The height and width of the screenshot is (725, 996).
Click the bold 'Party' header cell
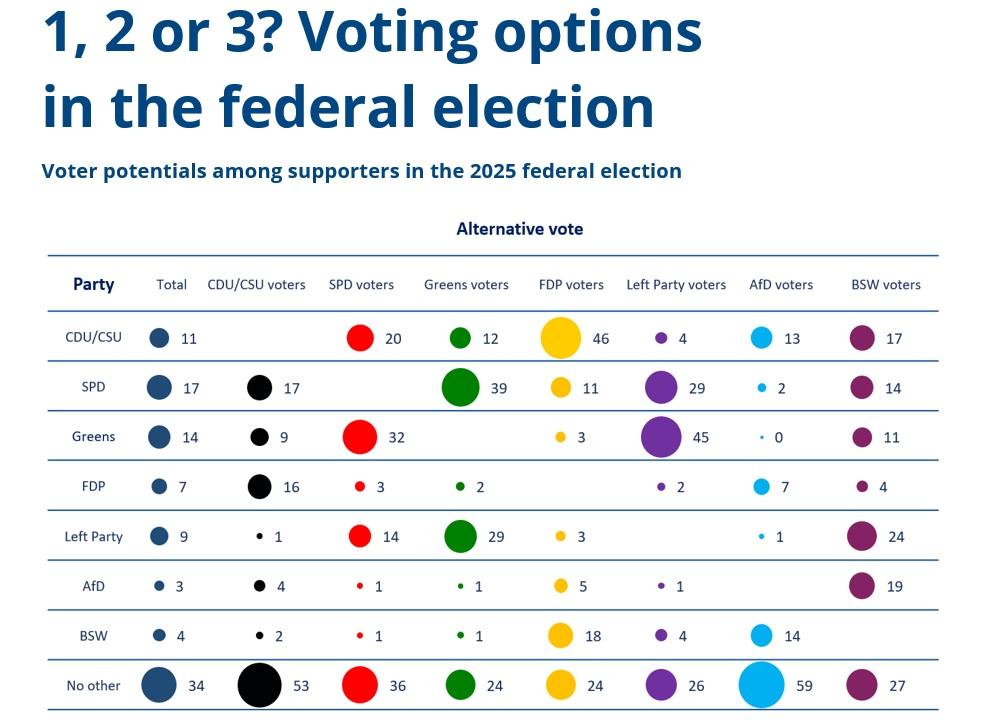tap(94, 284)
